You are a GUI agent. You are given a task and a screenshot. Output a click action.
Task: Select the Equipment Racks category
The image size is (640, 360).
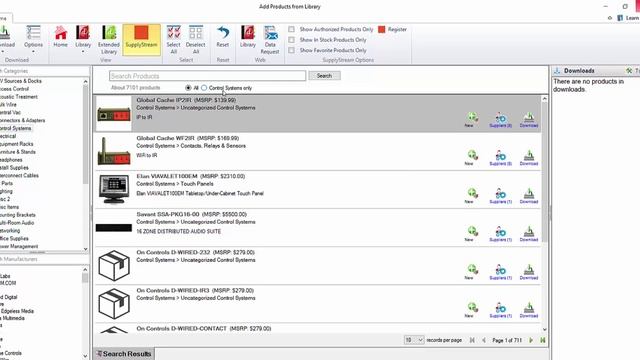[x=17, y=144]
